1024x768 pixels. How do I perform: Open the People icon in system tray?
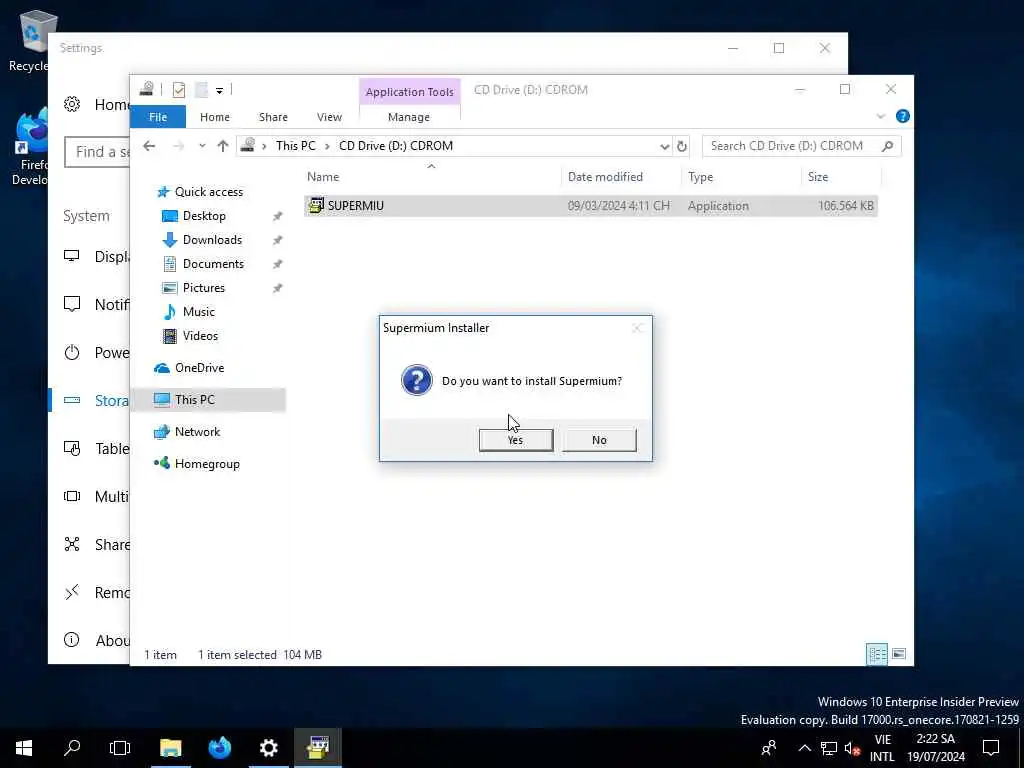[769, 748]
